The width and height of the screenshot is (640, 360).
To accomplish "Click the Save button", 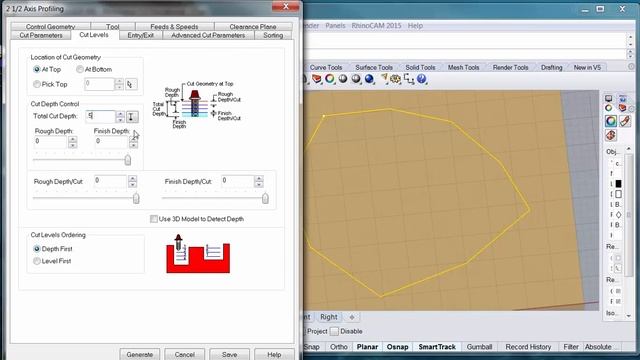I will [x=229, y=354].
